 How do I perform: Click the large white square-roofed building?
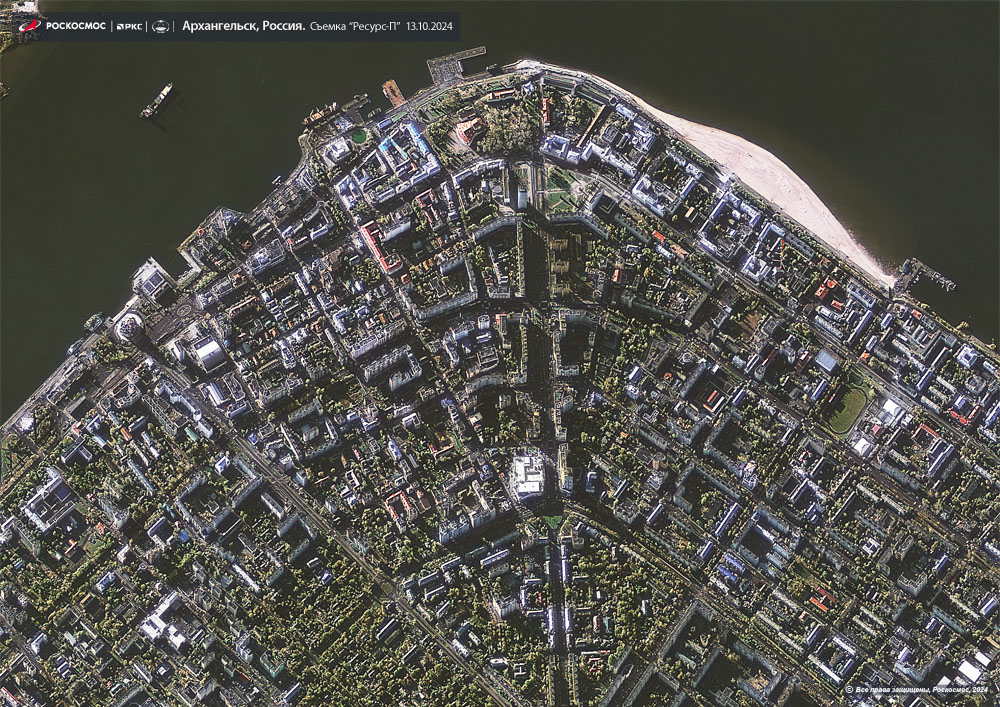[x=526, y=475]
